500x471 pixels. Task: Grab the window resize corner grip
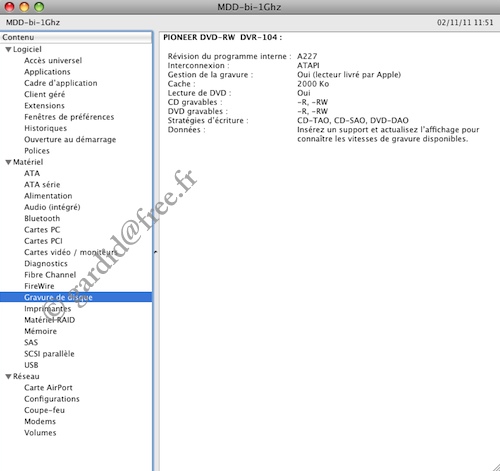pyautogui.click(x=495, y=467)
